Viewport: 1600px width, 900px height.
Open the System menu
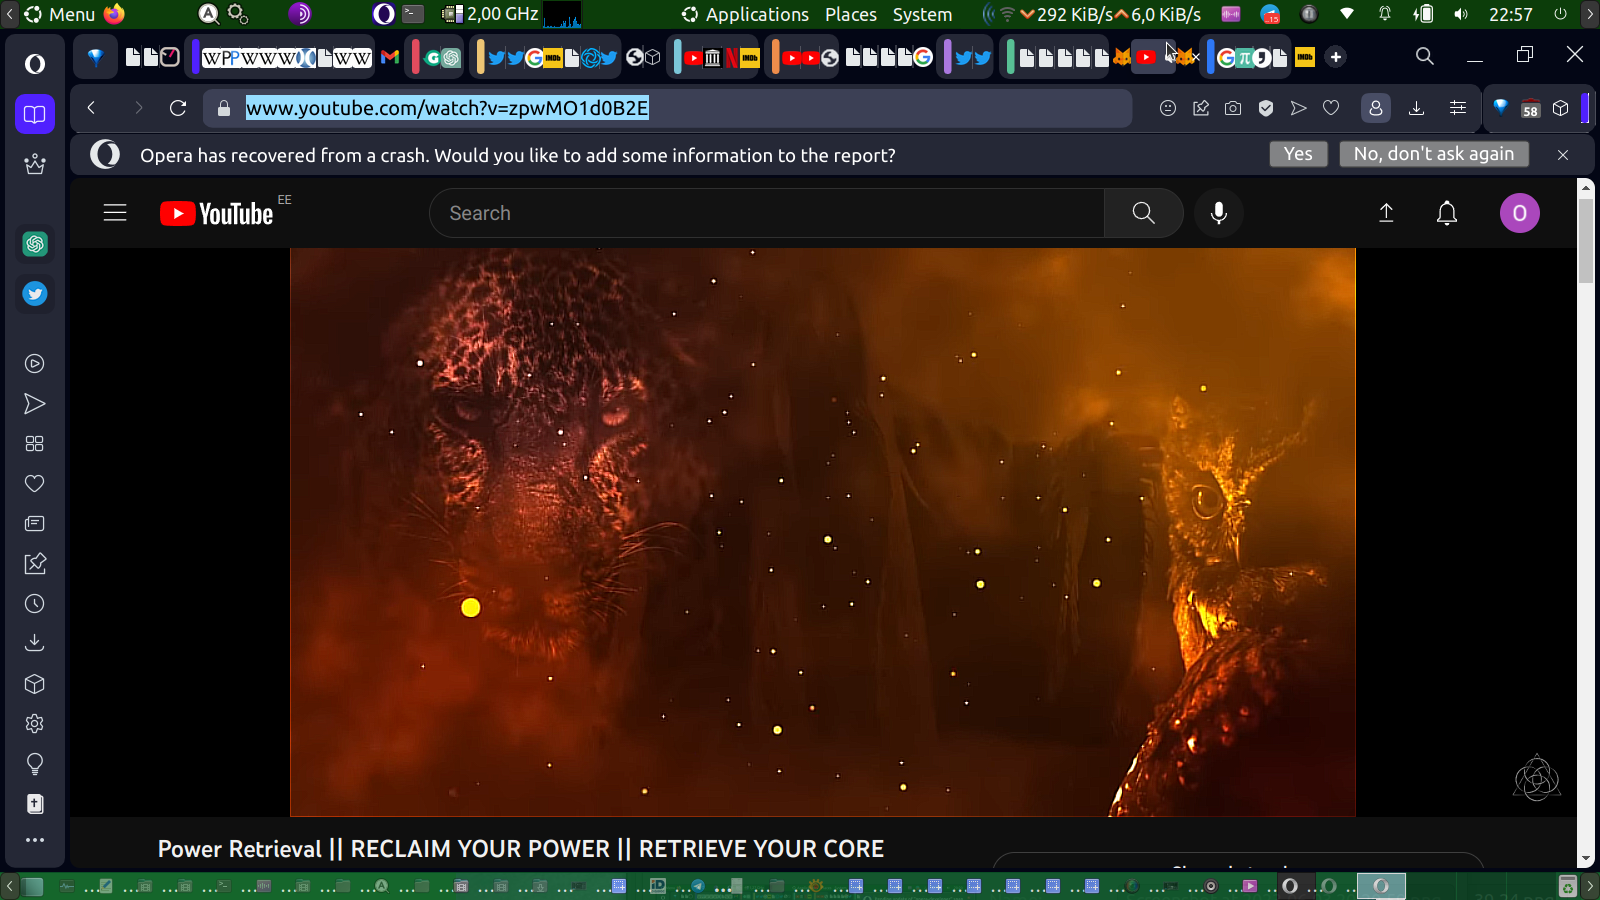pyautogui.click(x=922, y=14)
